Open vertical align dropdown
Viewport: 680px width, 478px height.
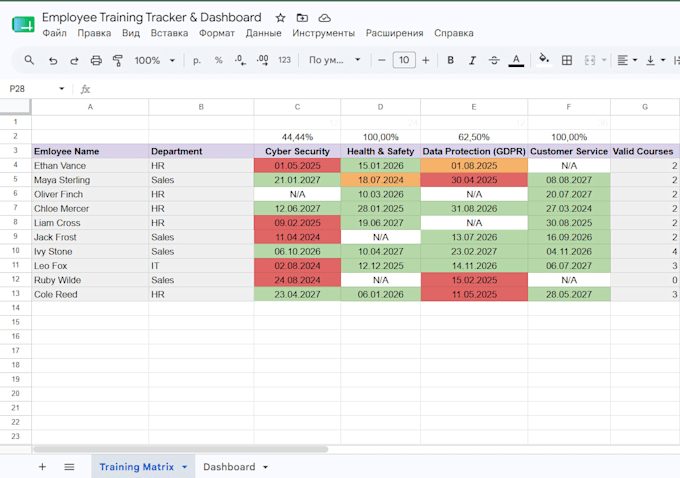pos(655,60)
